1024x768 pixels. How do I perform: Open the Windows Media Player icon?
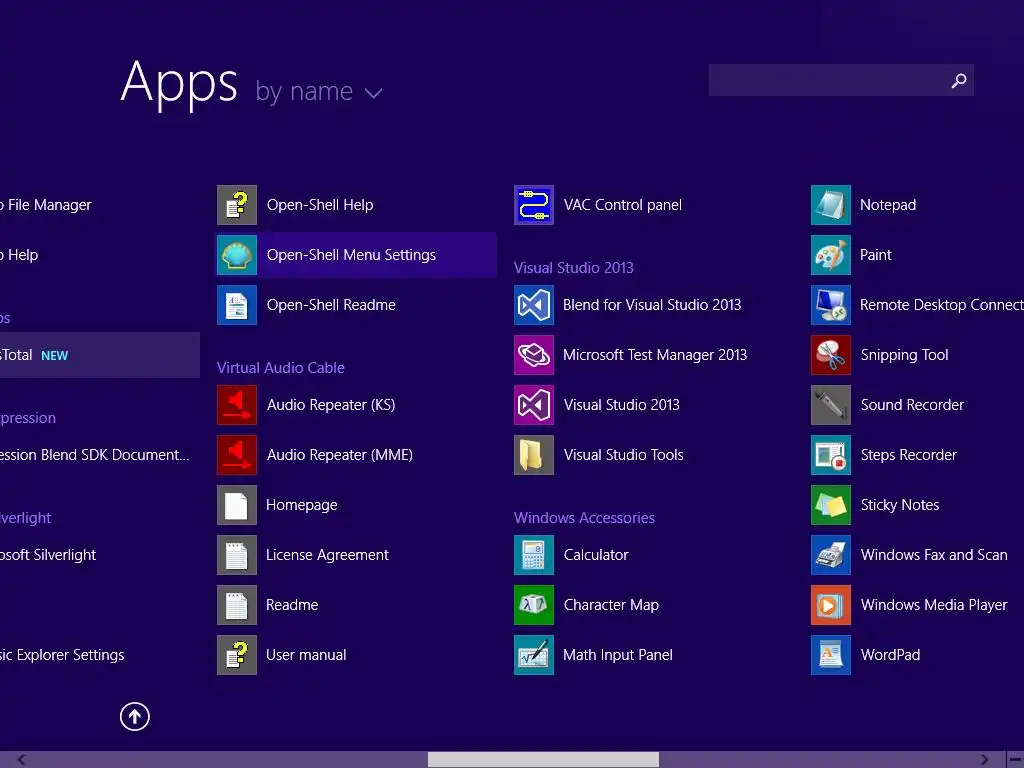[831, 605]
